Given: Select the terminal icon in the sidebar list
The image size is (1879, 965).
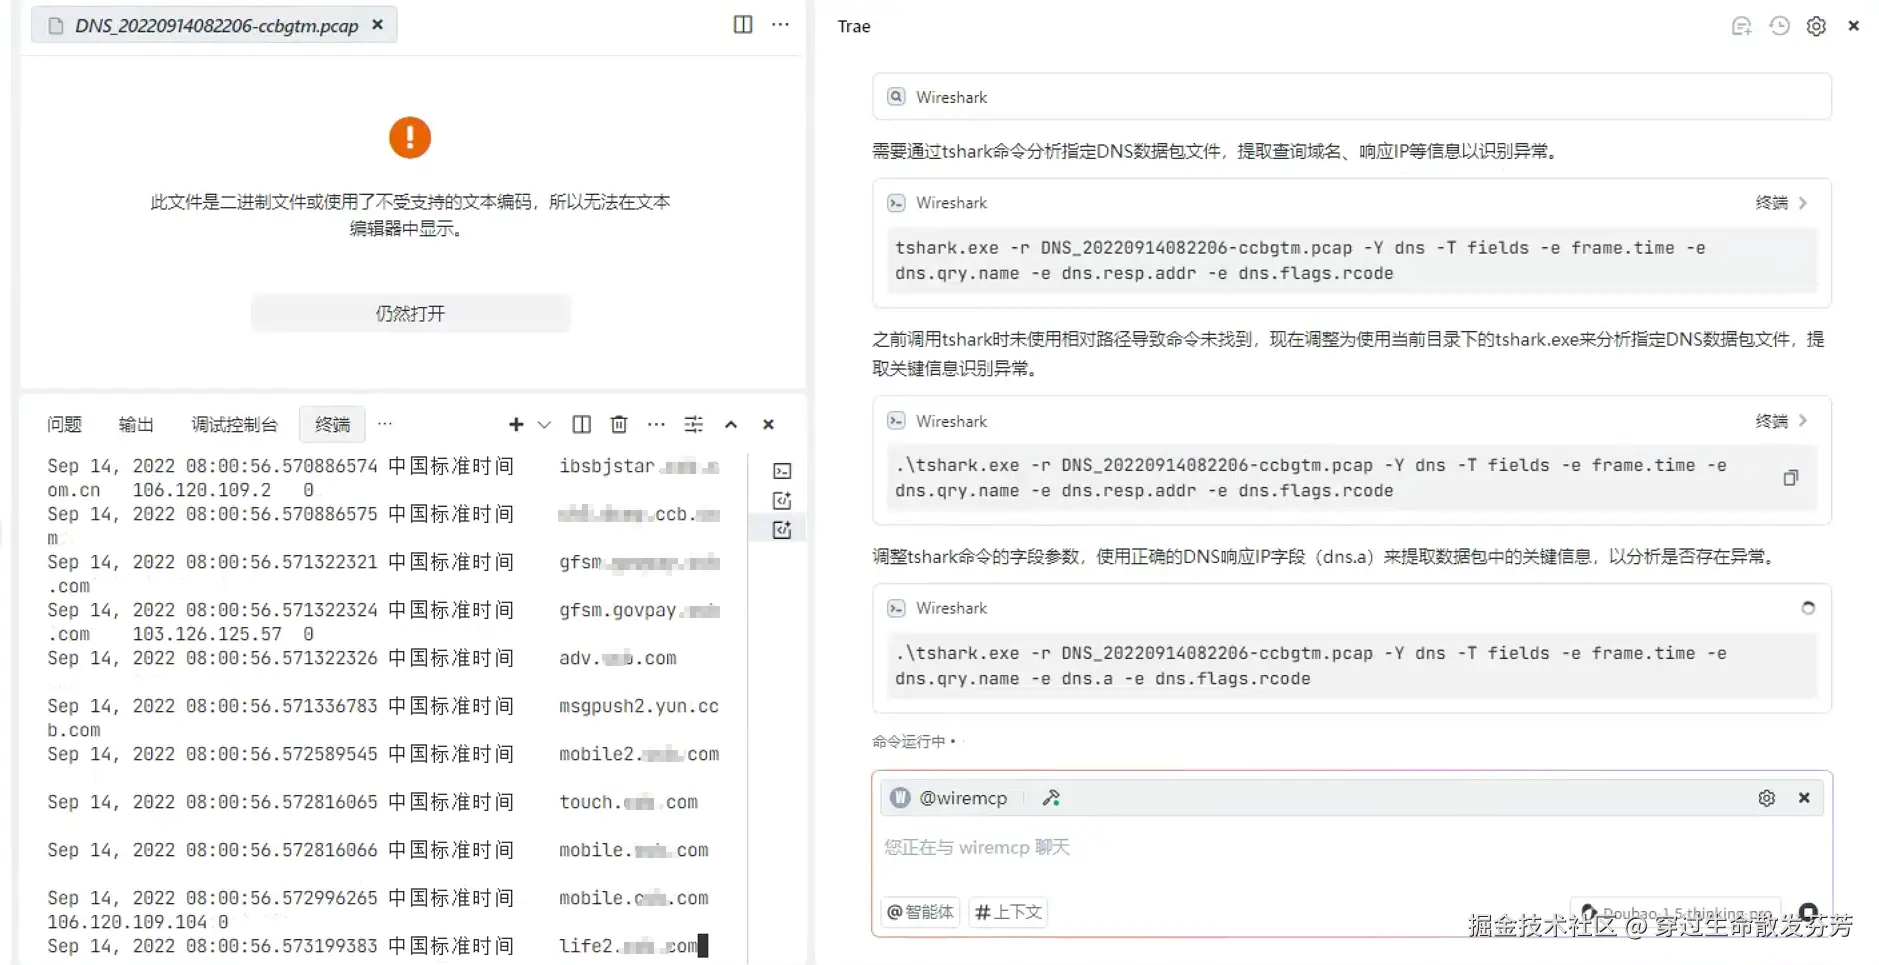Looking at the screenshot, I should (782, 470).
